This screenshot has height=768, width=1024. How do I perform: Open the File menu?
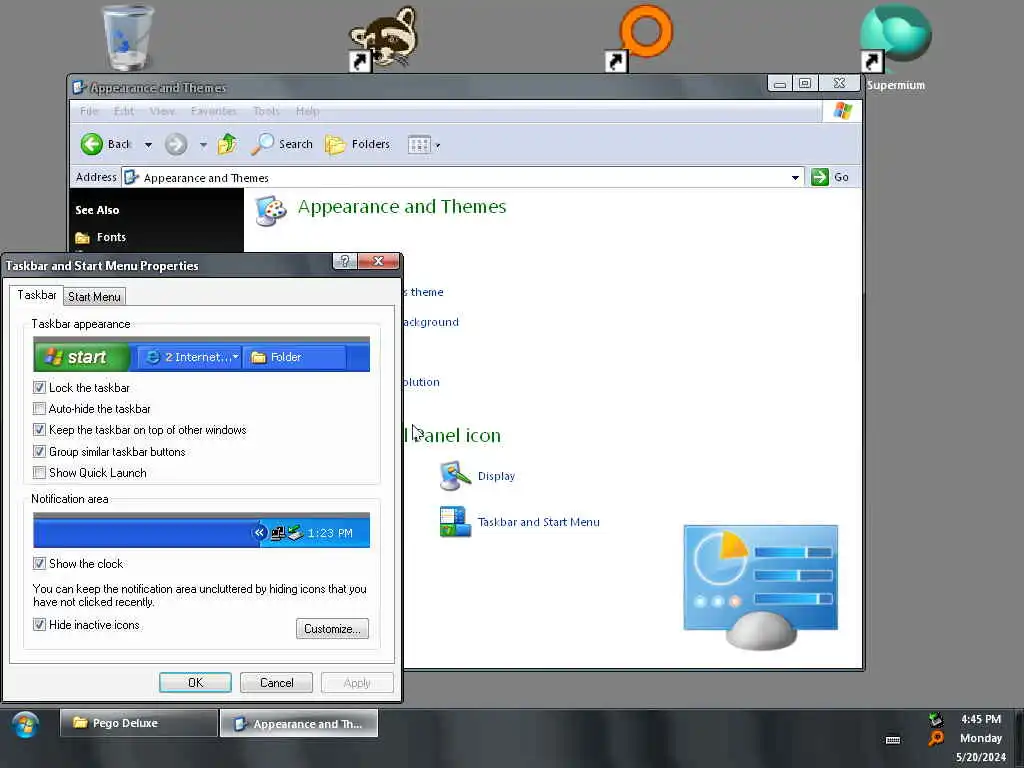89,111
